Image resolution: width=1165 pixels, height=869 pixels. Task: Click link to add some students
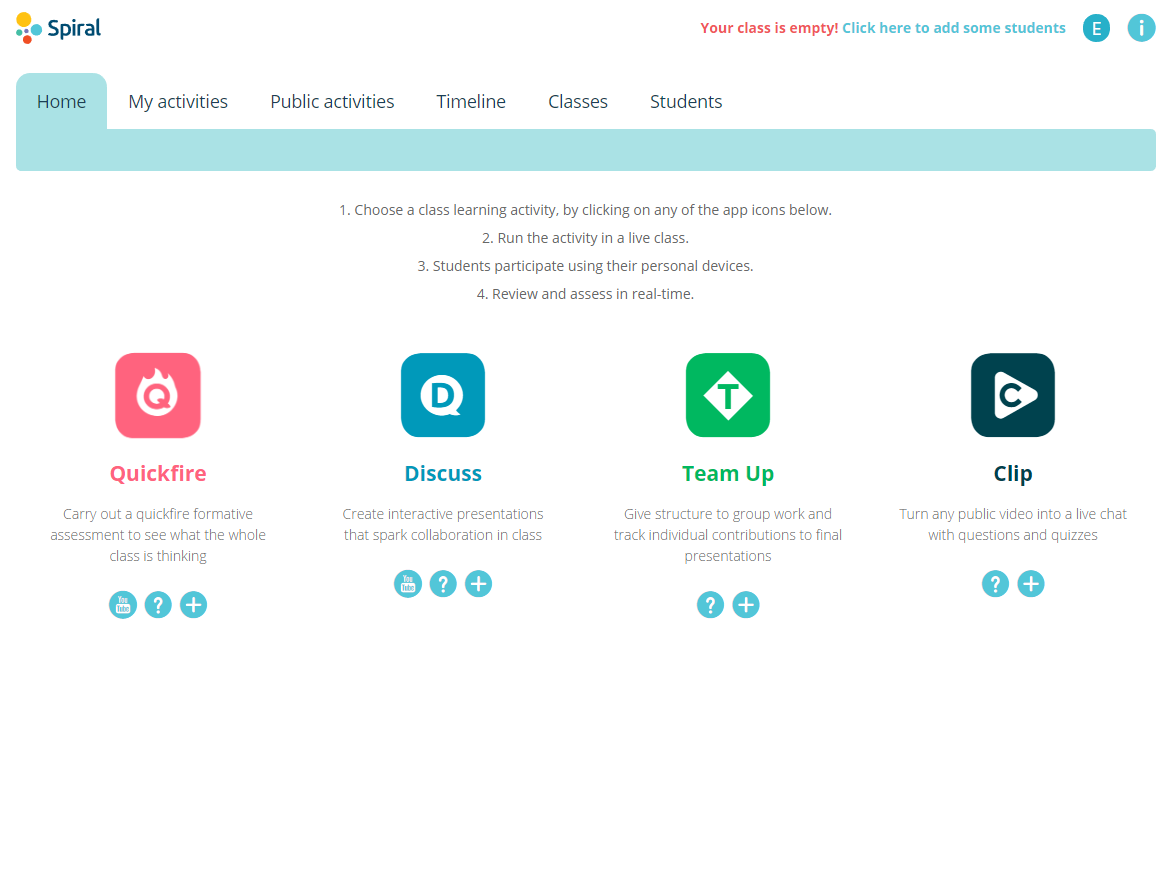(x=953, y=28)
